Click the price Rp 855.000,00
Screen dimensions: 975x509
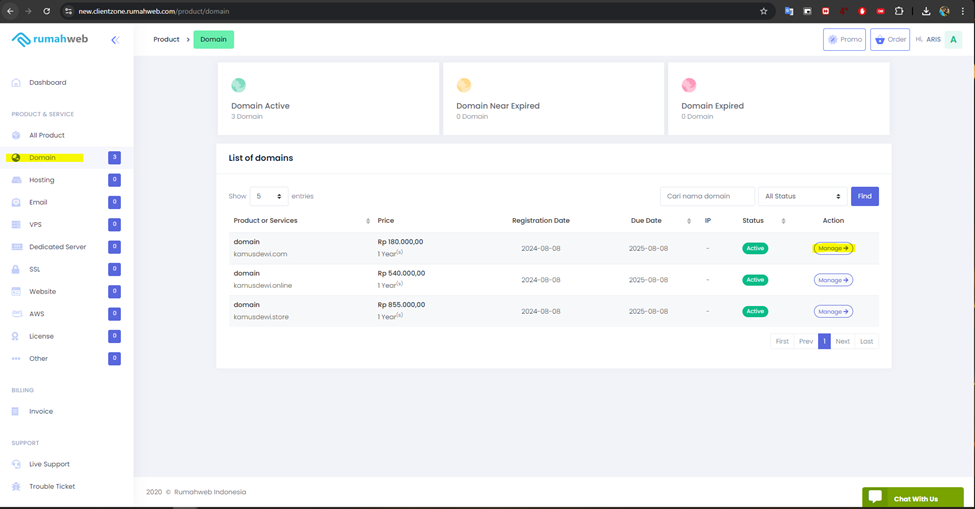401,305
